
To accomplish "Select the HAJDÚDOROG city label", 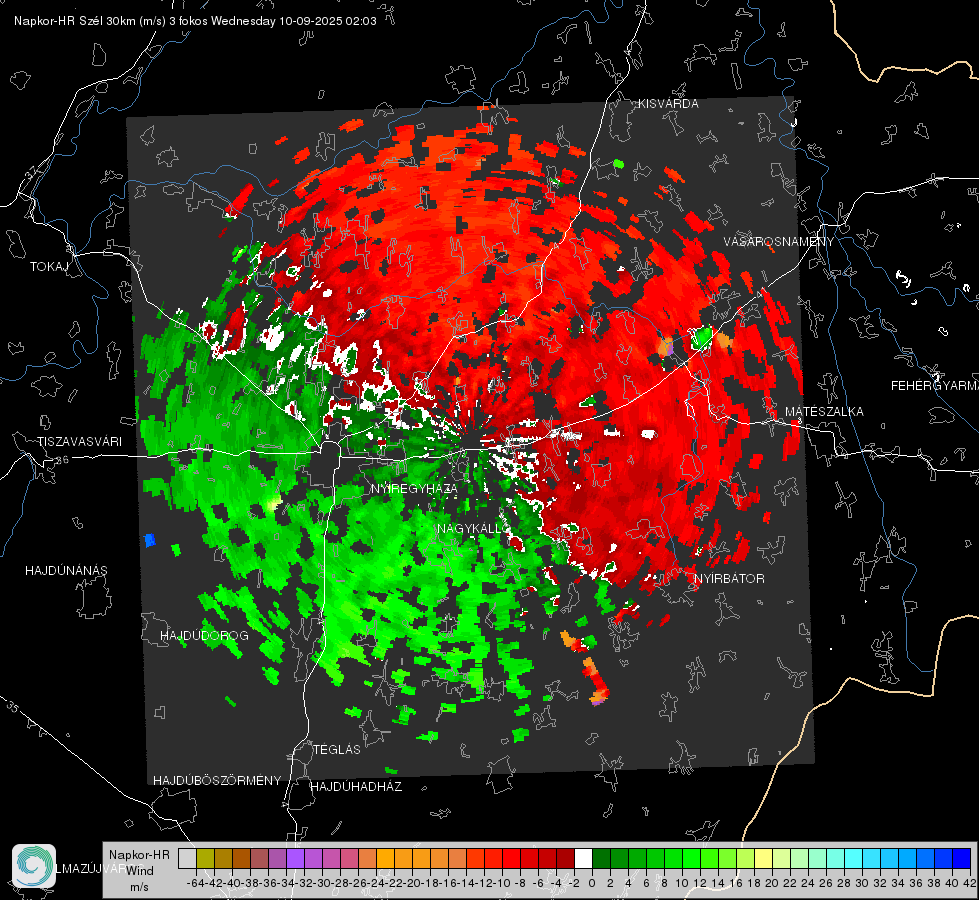I will pyautogui.click(x=204, y=636).
